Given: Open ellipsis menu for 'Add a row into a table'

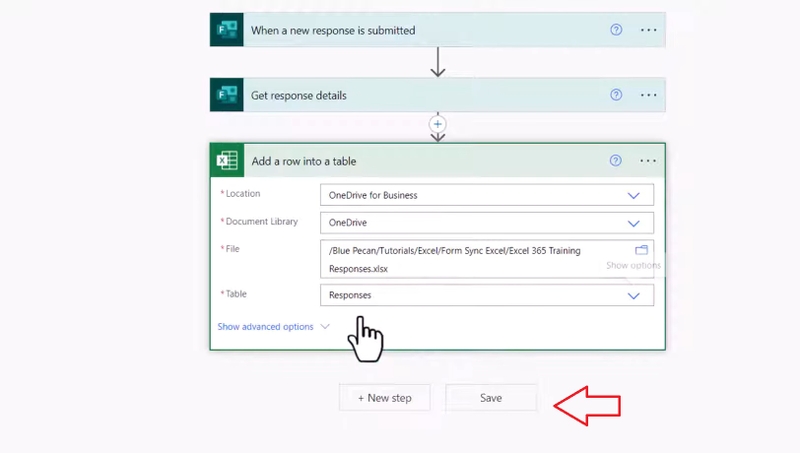Looking at the screenshot, I should (x=648, y=161).
